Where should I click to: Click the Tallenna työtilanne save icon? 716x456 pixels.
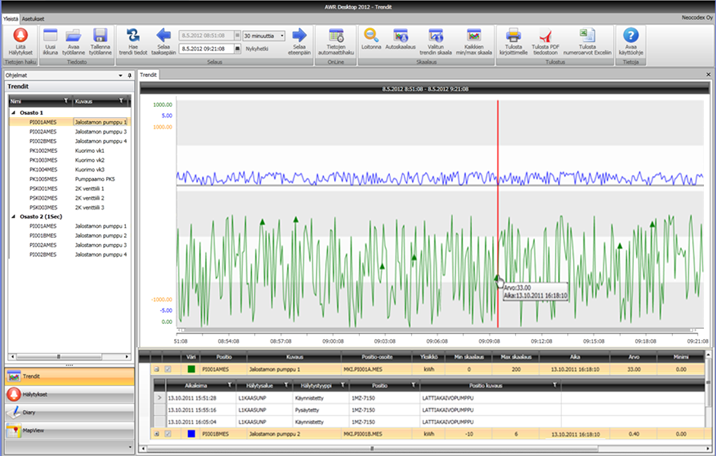(x=101, y=34)
